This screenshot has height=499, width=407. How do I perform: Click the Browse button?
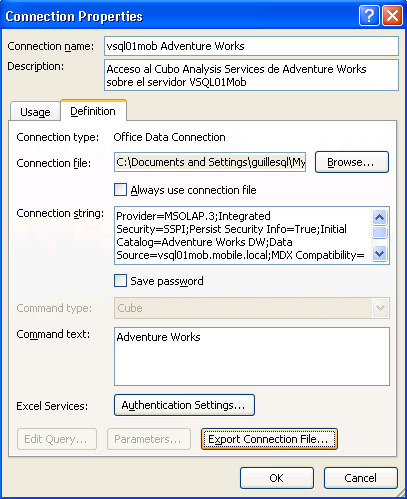tap(352, 162)
